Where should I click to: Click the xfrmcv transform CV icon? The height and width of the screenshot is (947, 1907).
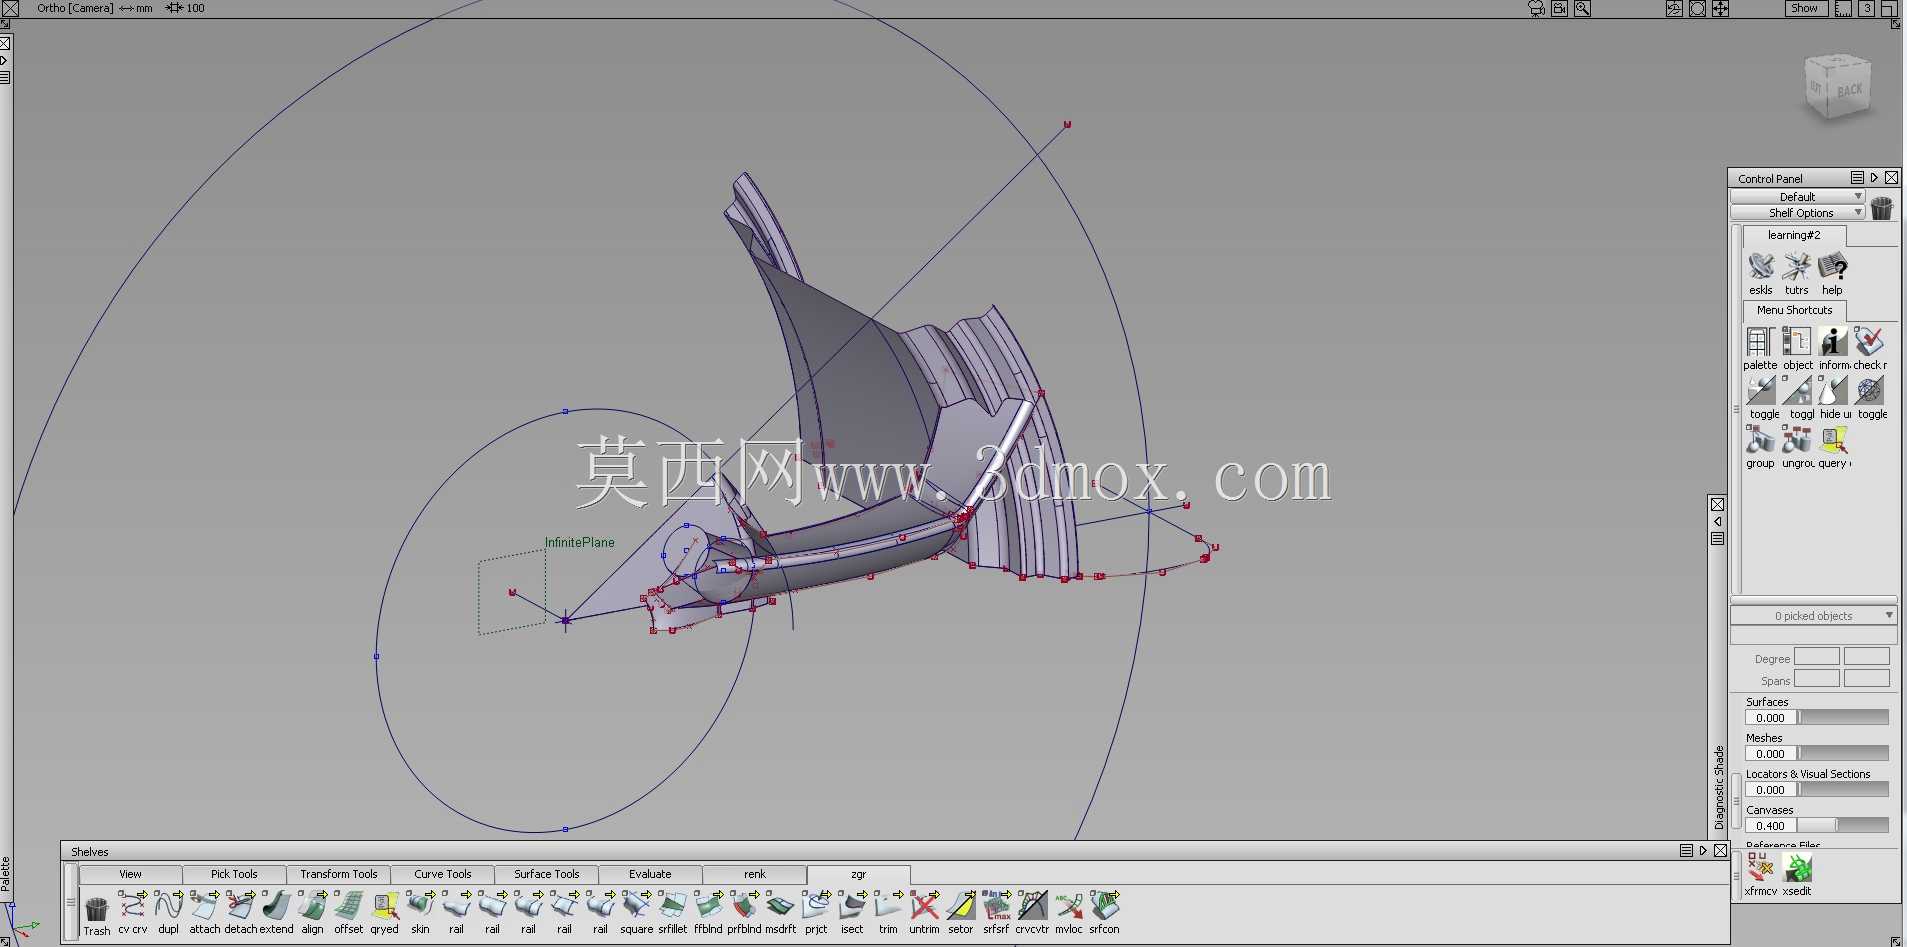tap(1761, 868)
